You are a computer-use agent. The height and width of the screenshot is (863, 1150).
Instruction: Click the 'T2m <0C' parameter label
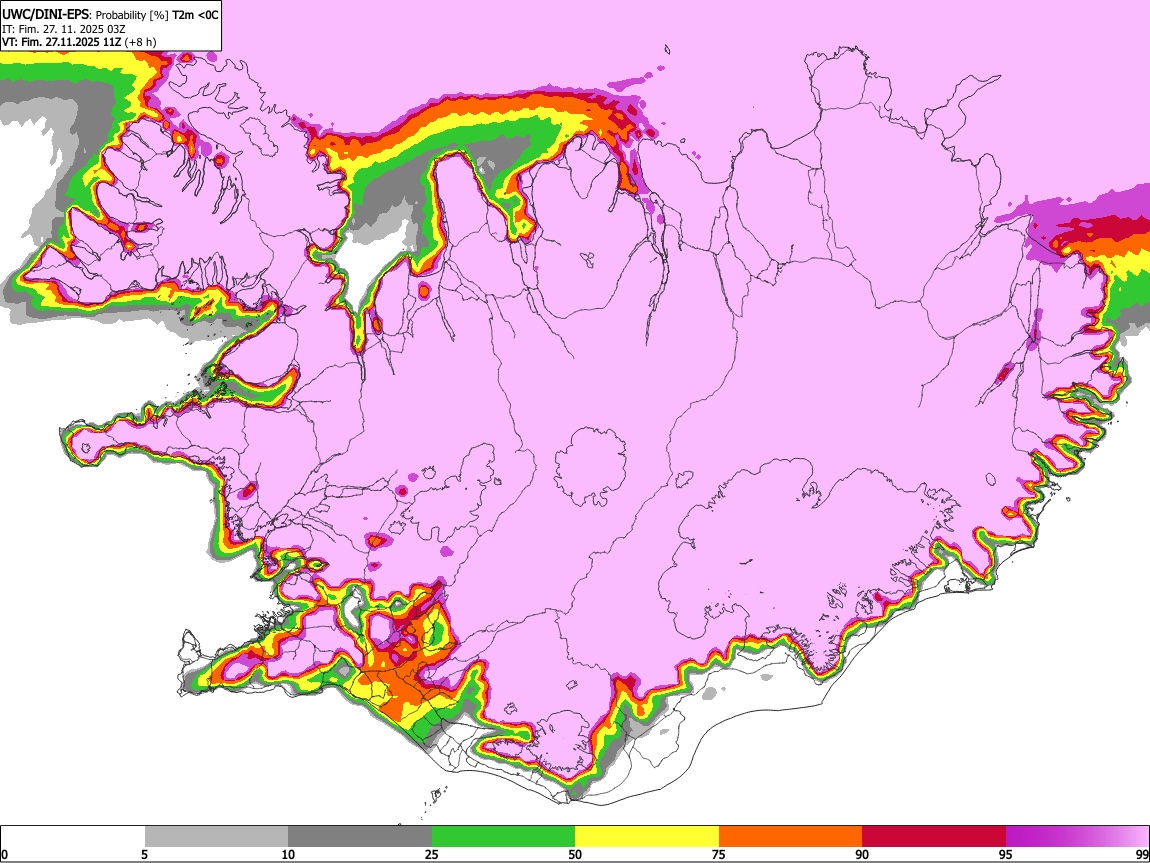(195, 15)
